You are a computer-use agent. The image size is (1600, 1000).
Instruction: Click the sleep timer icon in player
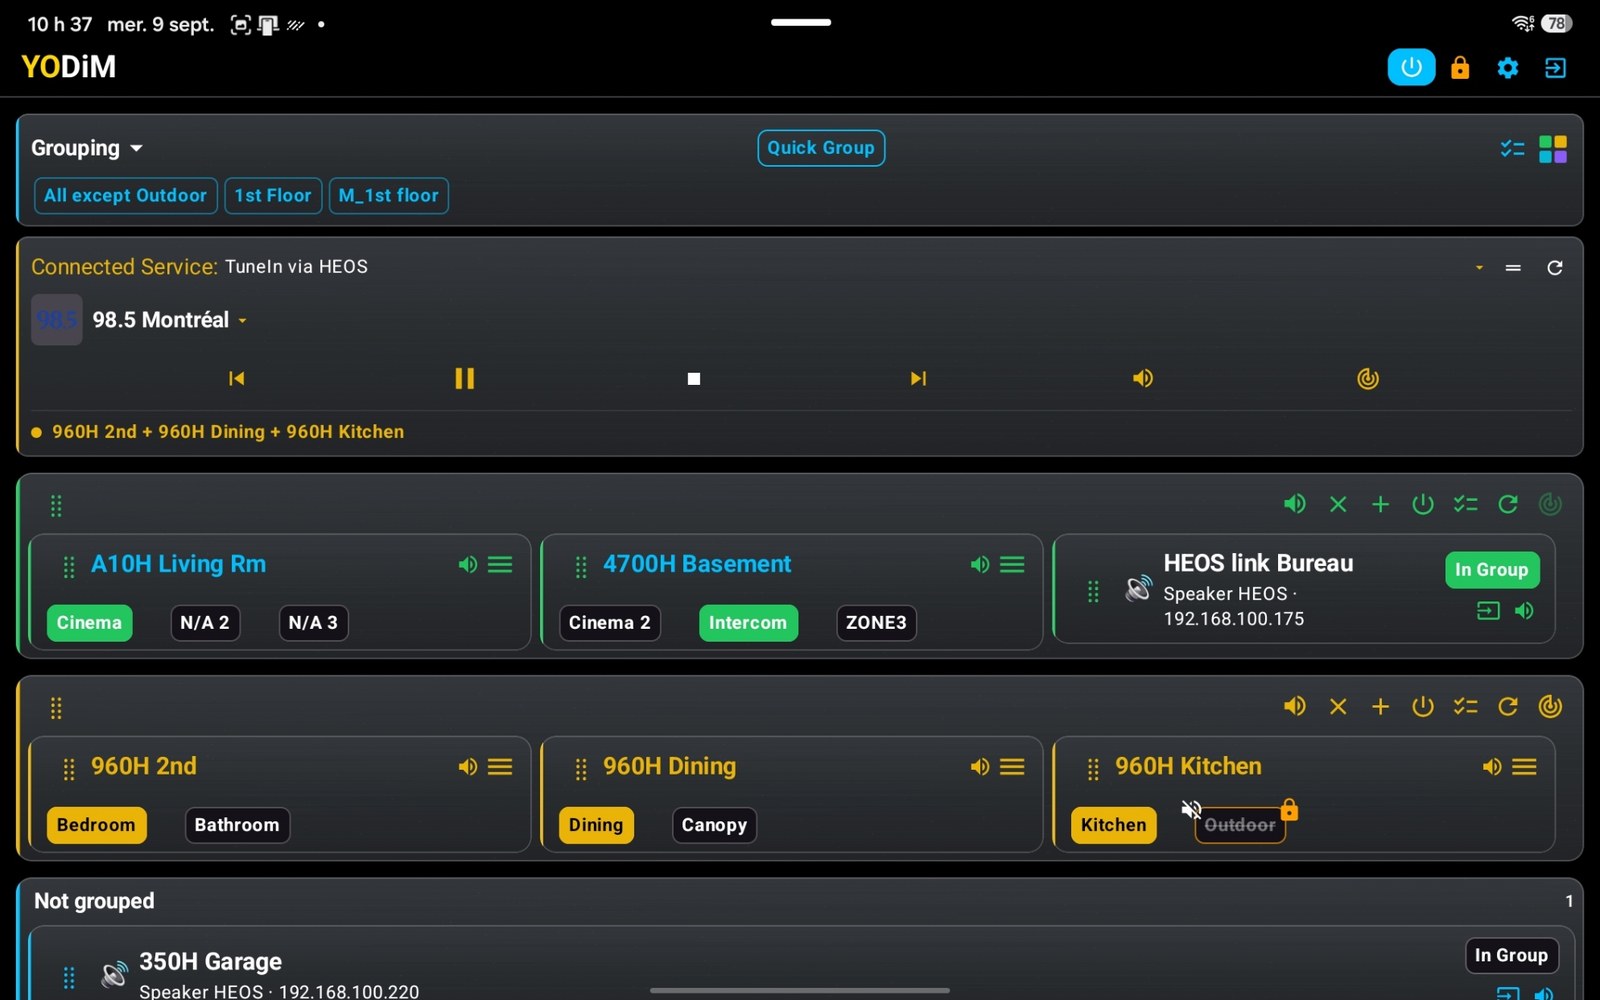point(1367,378)
